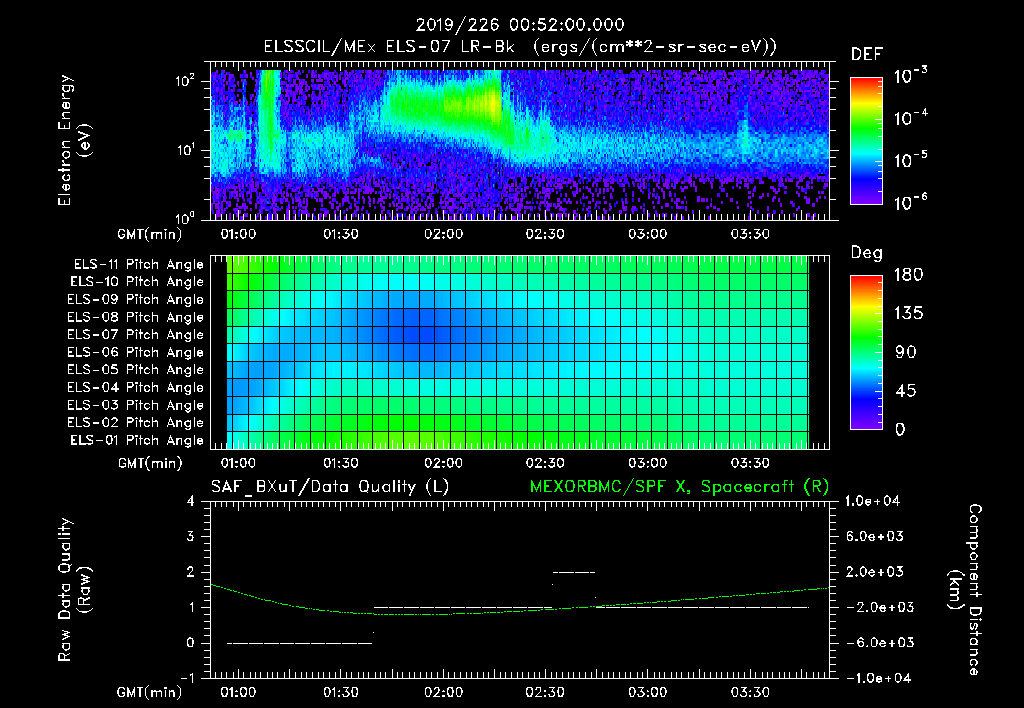This screenshot has width=1024, height=708.
Task: Click data quality segment at level 2
Action: click(x=574, y=572)
